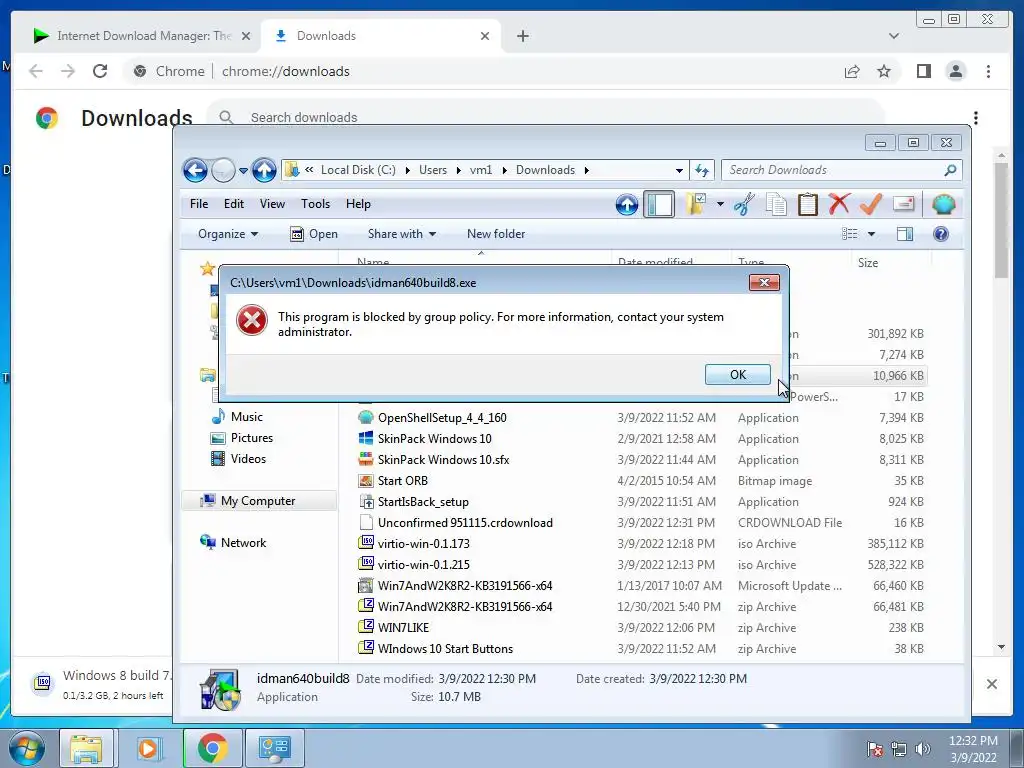This screenshot has width=1024, height=768.
Task: Click the folder properties toolbar icon
Action: tap(696, 204)
